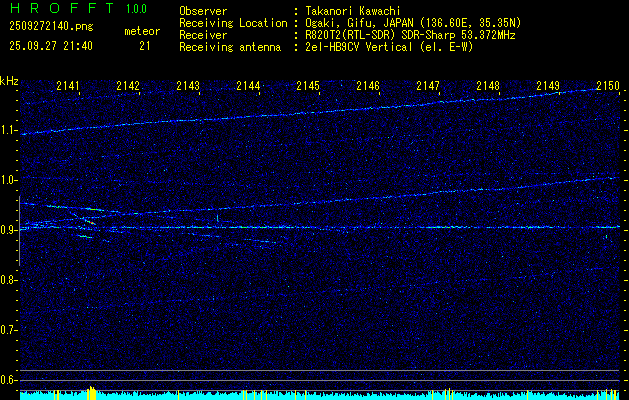This screenshot has width=629, height=400.
Task: Click the 2141 time marker
Action: pos(69,87)
